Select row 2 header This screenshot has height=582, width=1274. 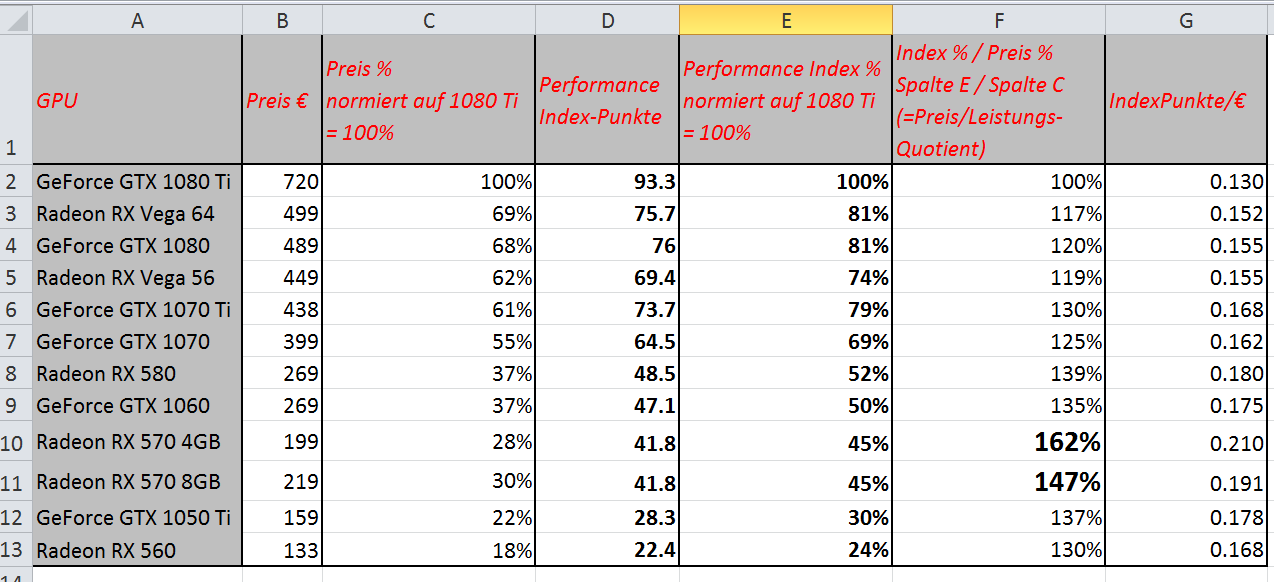click(16, 182)
